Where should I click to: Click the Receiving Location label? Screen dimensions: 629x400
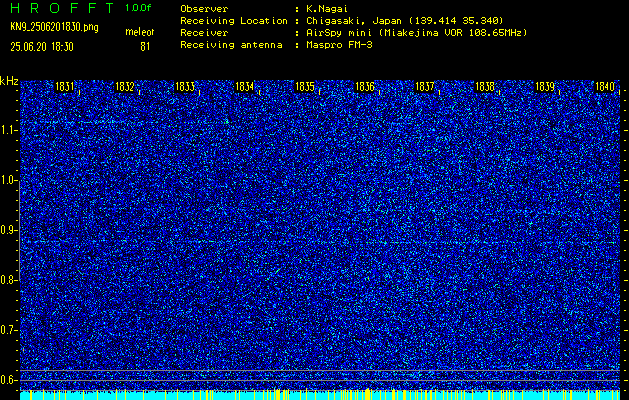point(234,20)
